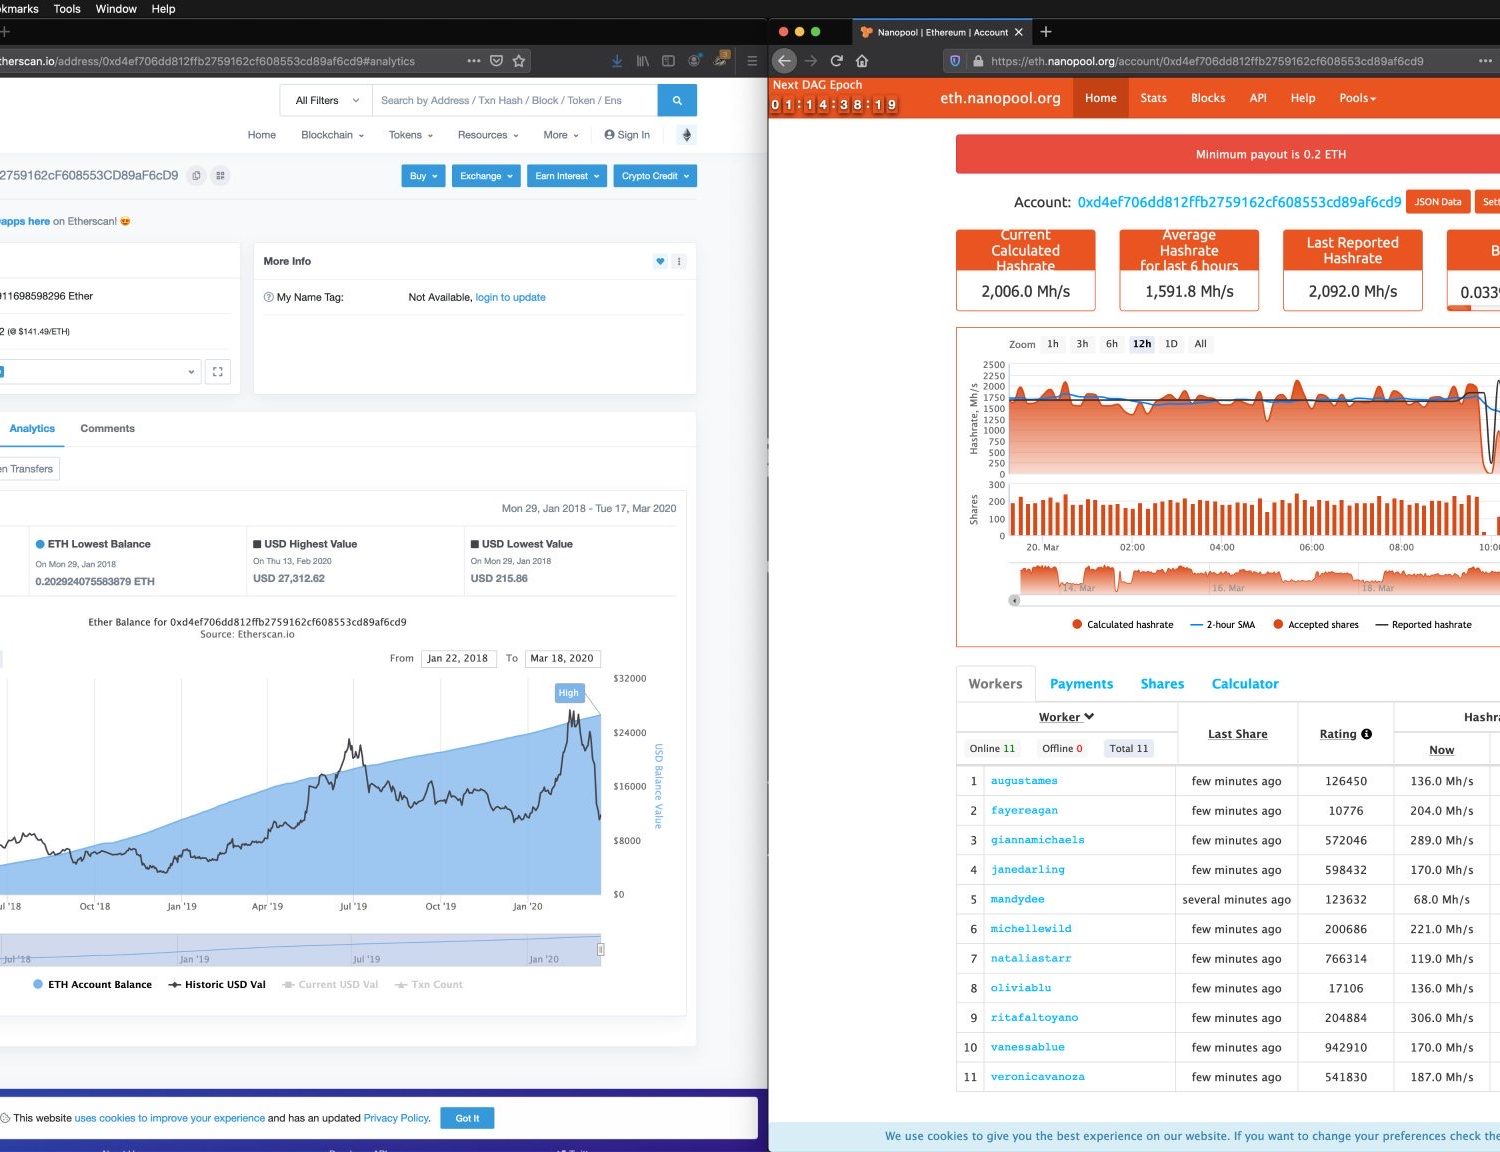Click expand fullscreen icon beside token dropdown

pos(218,372)
